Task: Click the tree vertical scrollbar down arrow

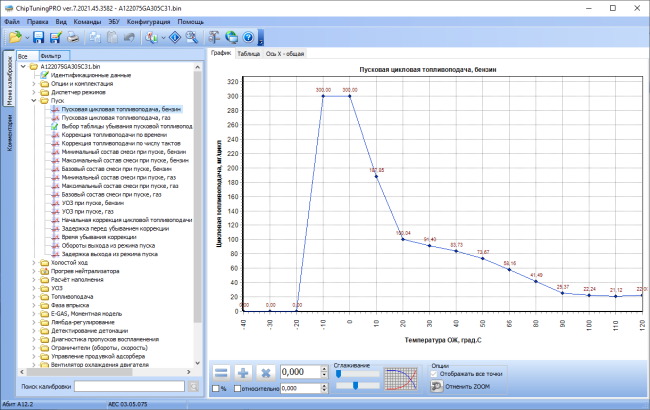Action: (x=197, y=363)
